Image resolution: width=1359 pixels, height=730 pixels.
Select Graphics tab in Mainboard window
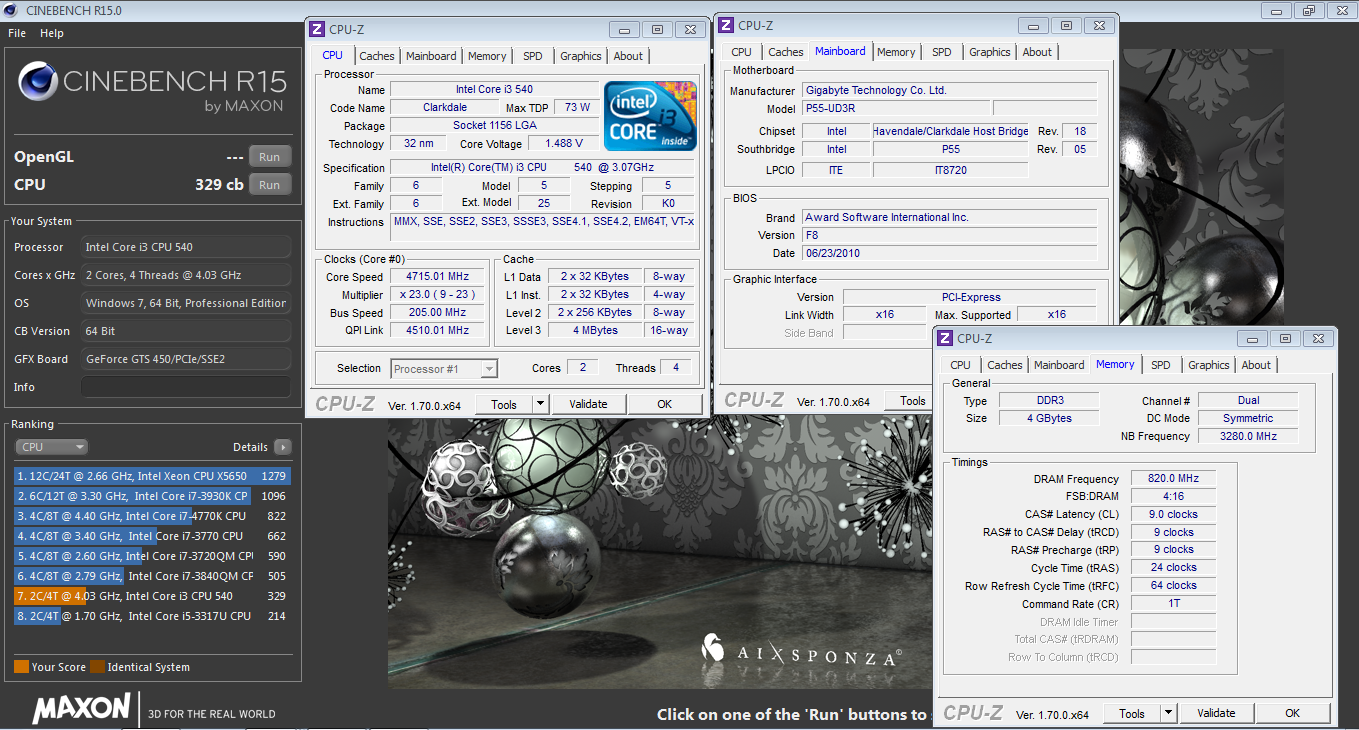point(990,52)
